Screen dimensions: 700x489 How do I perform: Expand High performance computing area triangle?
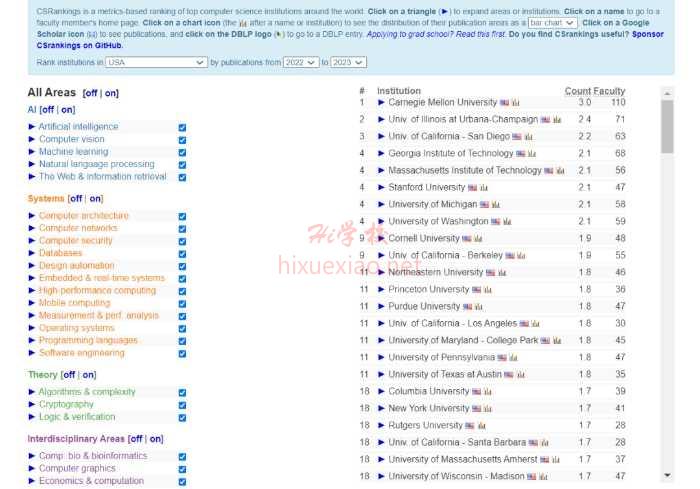tap(32, 290)
